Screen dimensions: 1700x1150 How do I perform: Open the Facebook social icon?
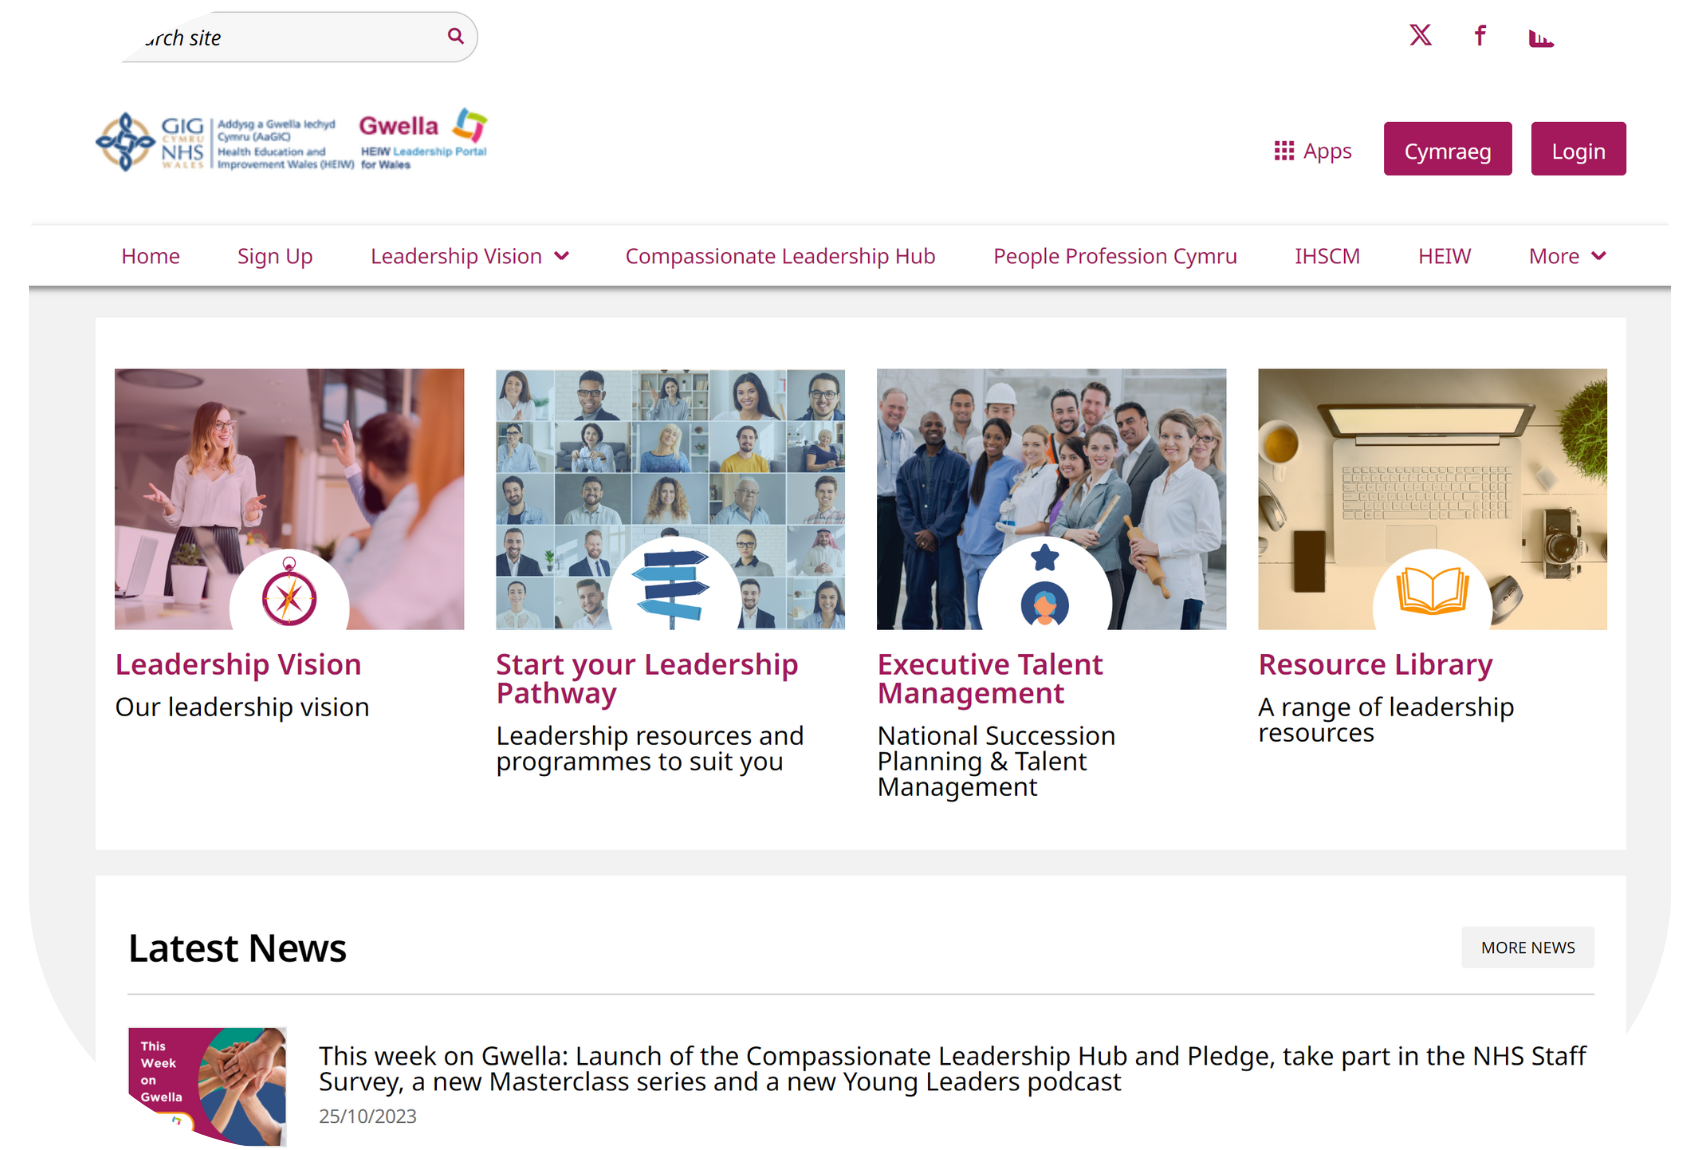tap(1480, 36)
